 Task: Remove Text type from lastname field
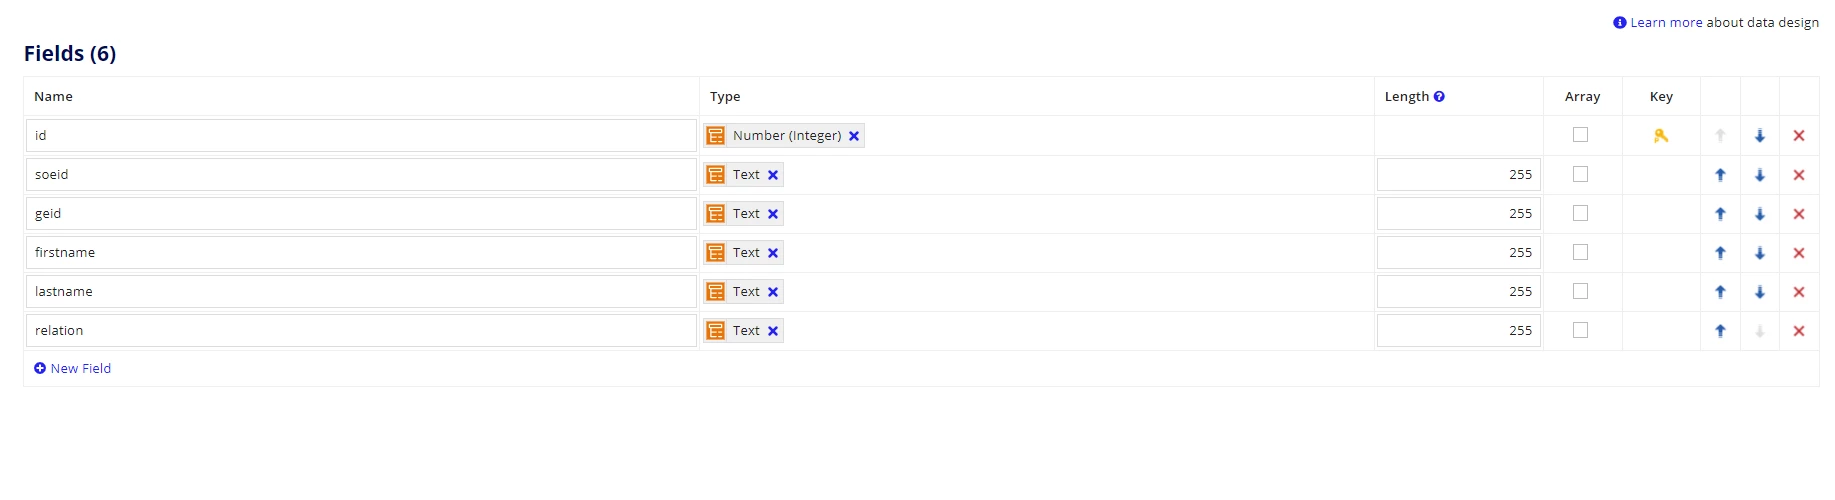tap(773, 292)
